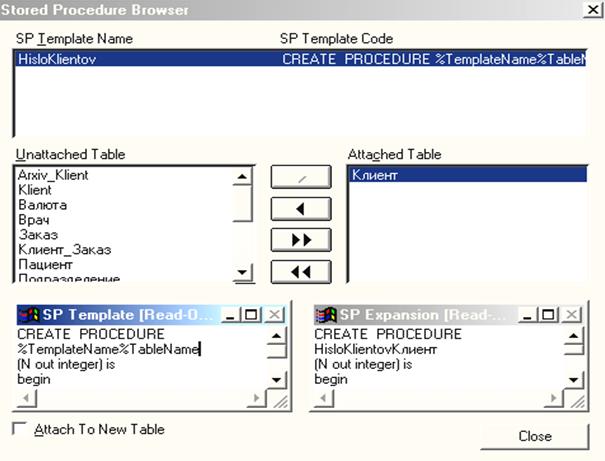Click the SP Expansion window title icon
The image size is (605, 461).
pos(325,314)
